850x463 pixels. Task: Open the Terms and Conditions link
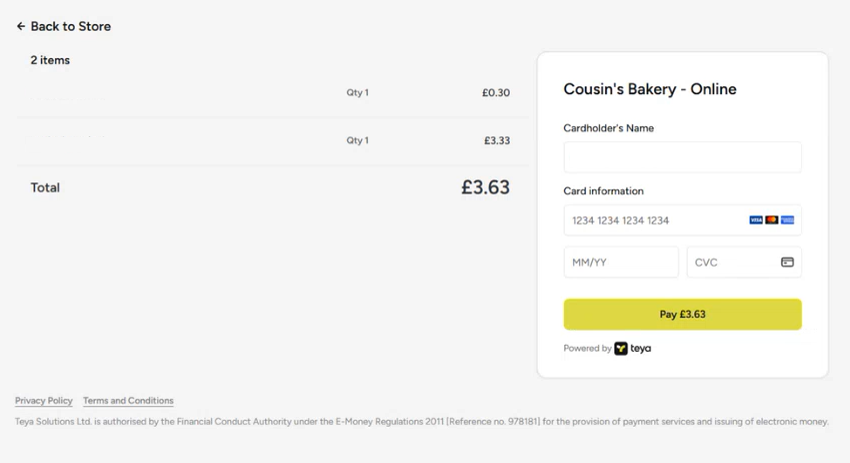128,401
